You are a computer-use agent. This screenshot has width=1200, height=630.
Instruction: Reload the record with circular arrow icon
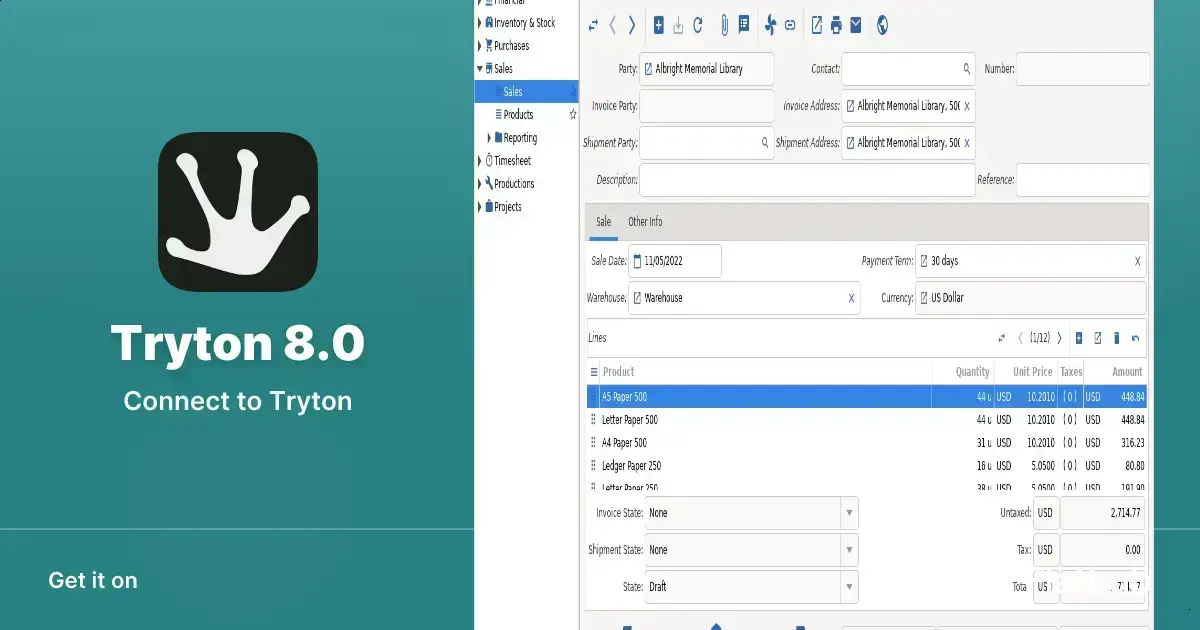click(x=698, y=26)
